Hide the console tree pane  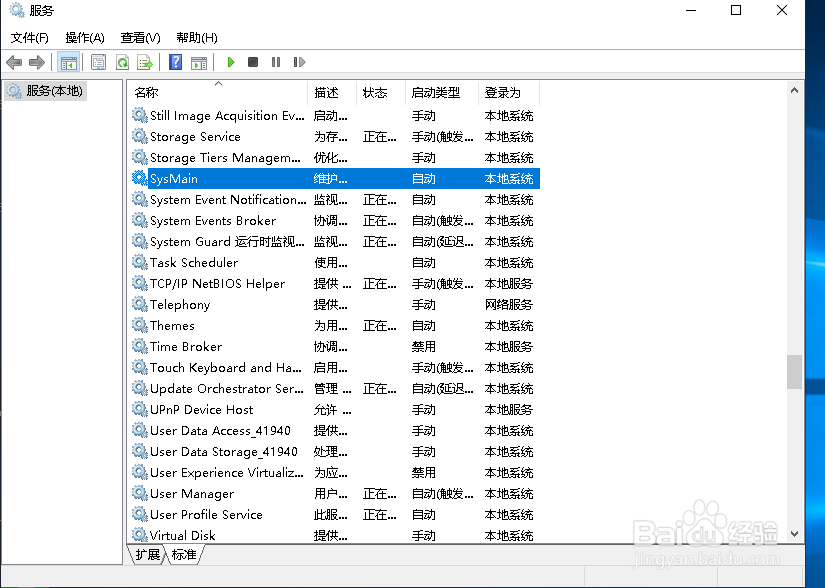point(68,61)
